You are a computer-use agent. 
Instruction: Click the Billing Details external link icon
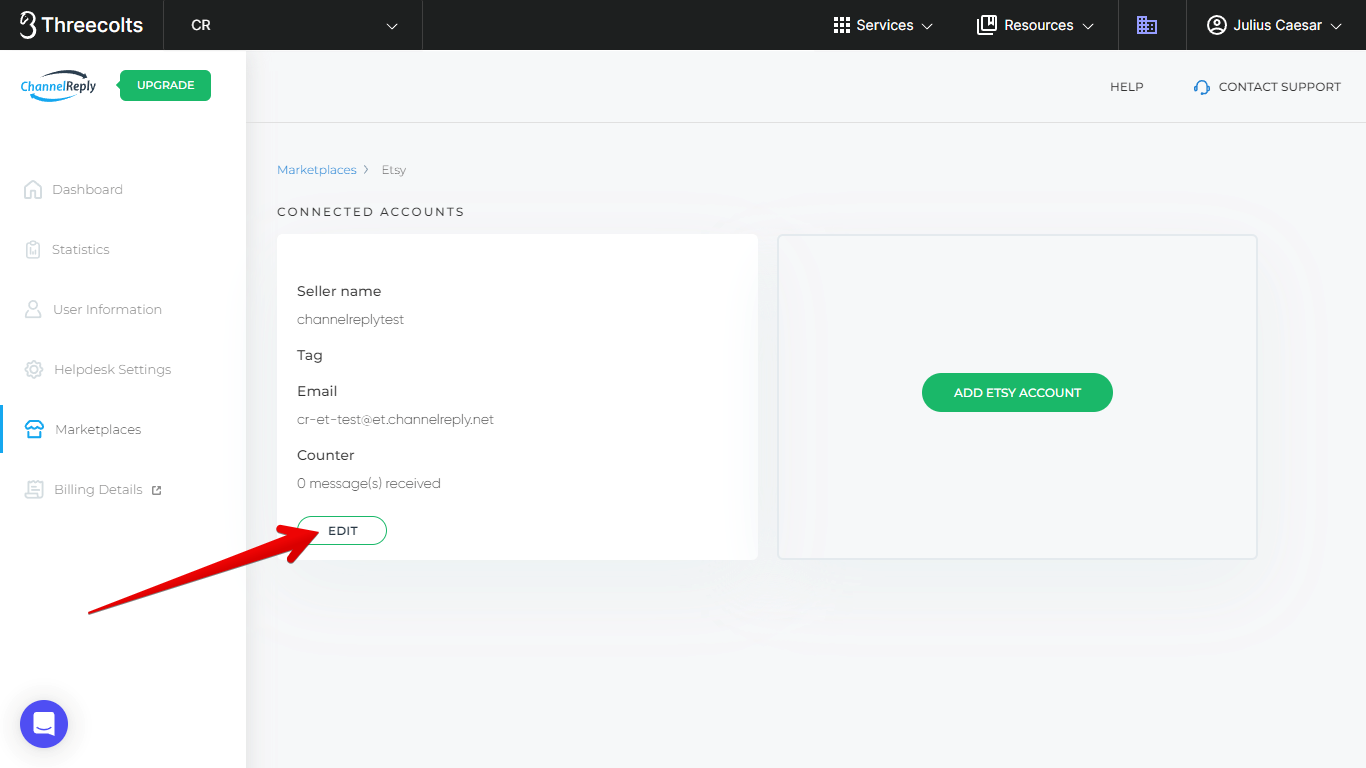[x=156, y=490]
